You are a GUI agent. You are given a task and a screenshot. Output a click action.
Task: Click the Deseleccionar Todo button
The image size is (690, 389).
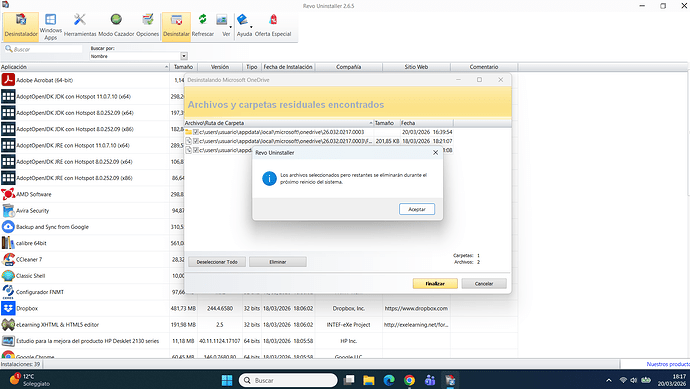pos(217,262)
